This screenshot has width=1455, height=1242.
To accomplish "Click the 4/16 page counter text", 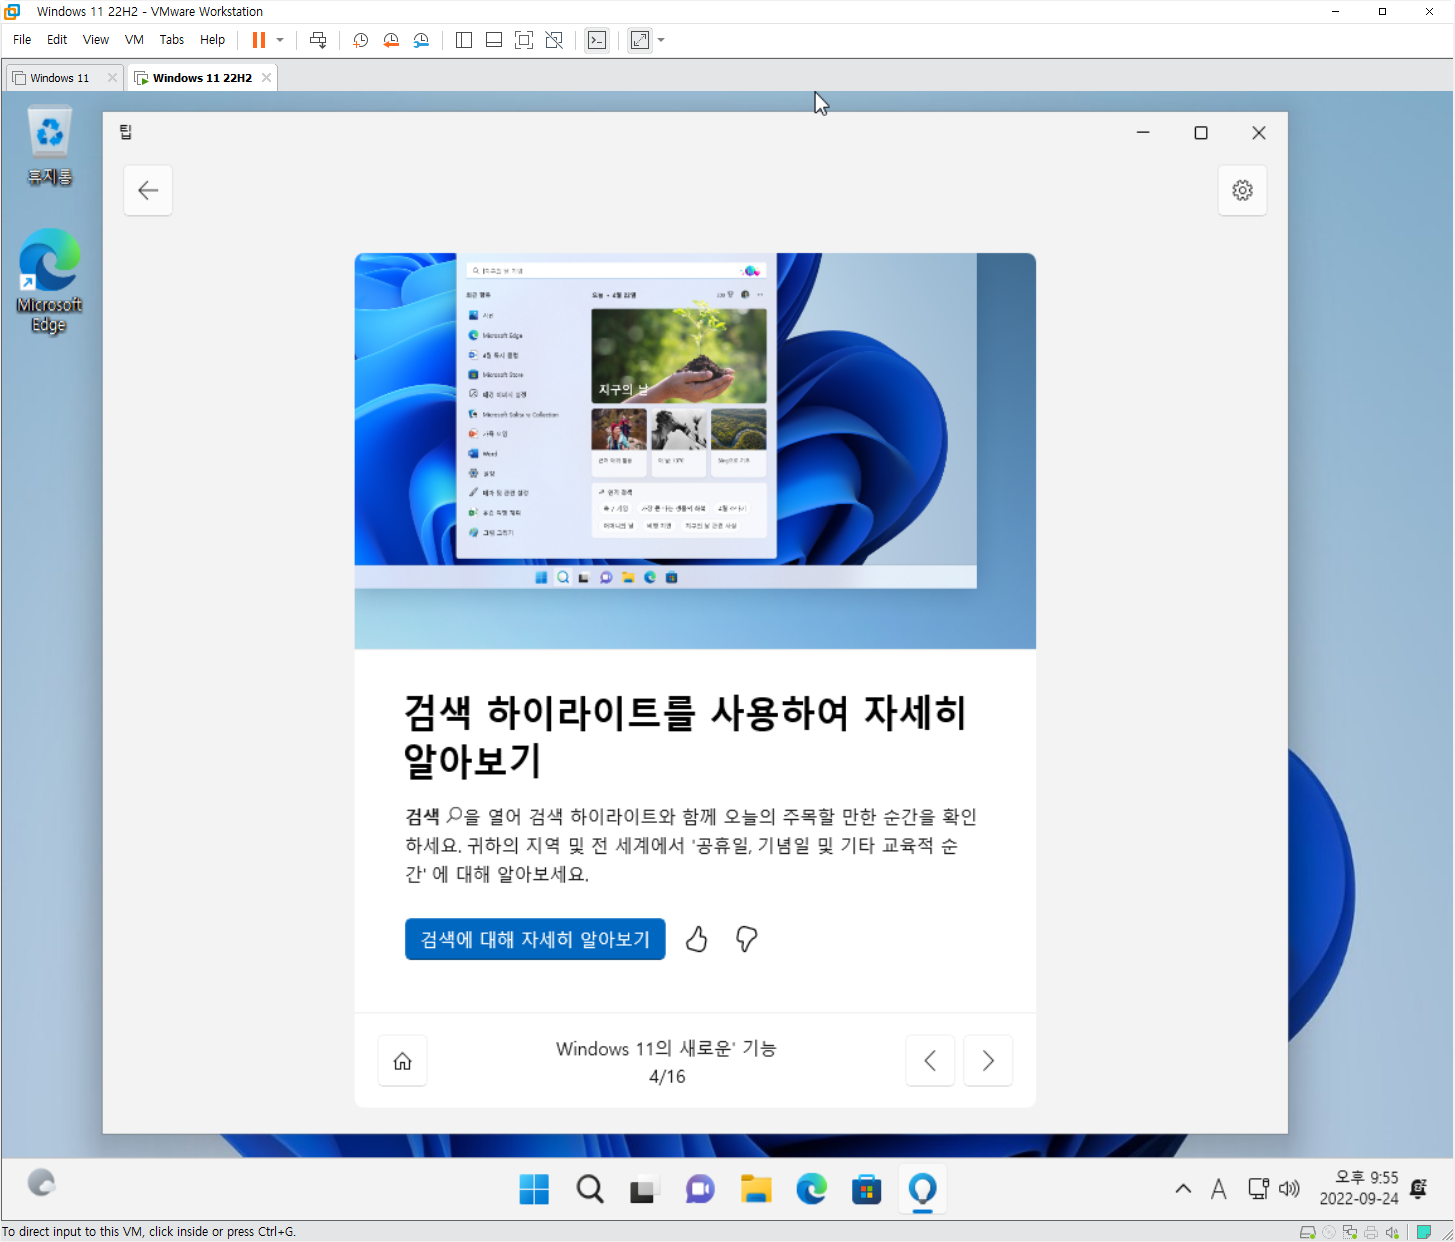I will (667, 1077).
